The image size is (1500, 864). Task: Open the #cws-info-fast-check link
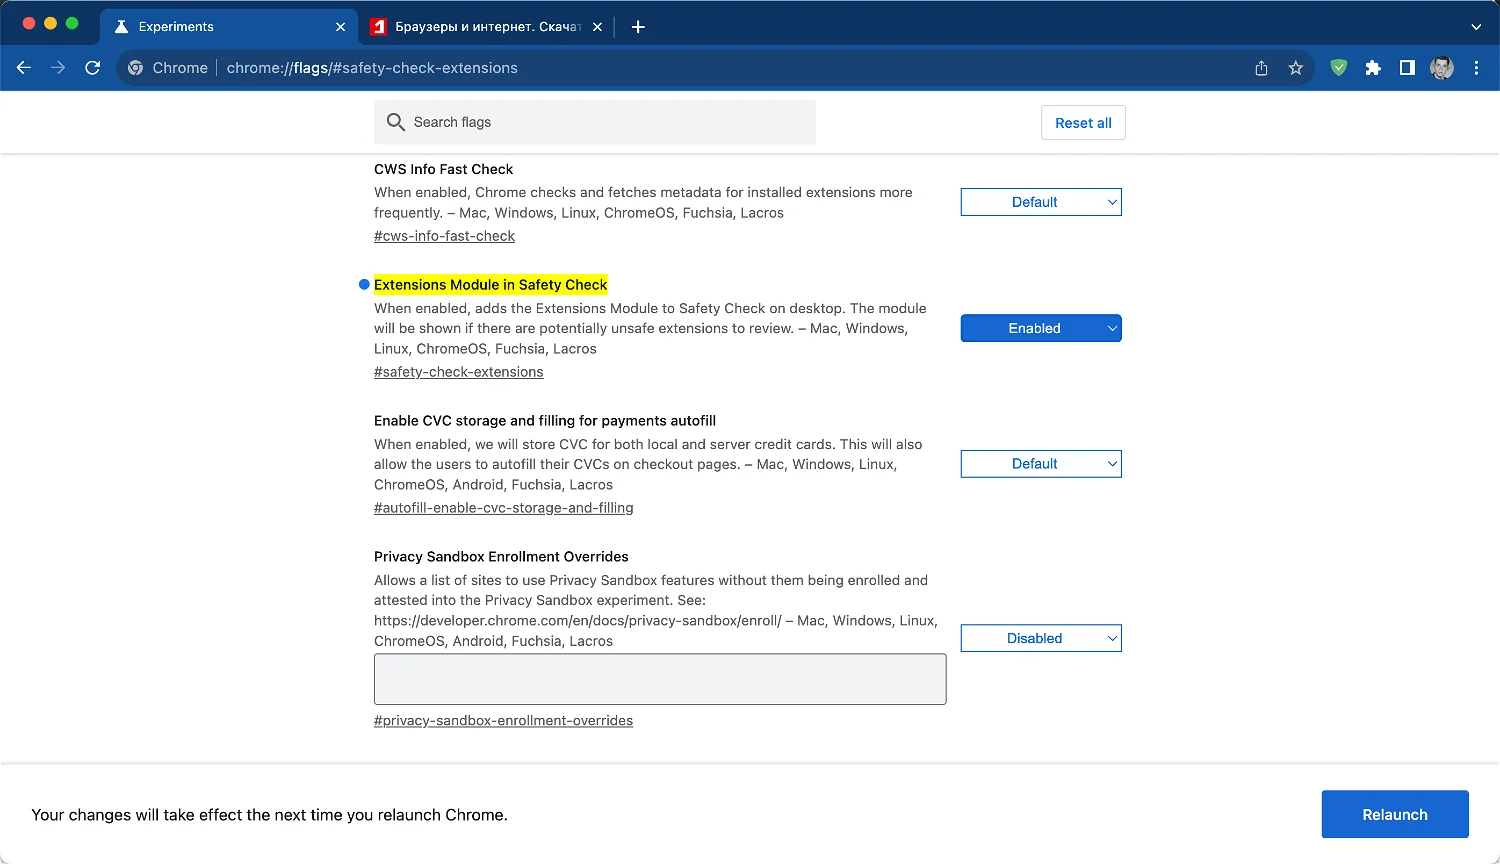click(x=444, y=236)
